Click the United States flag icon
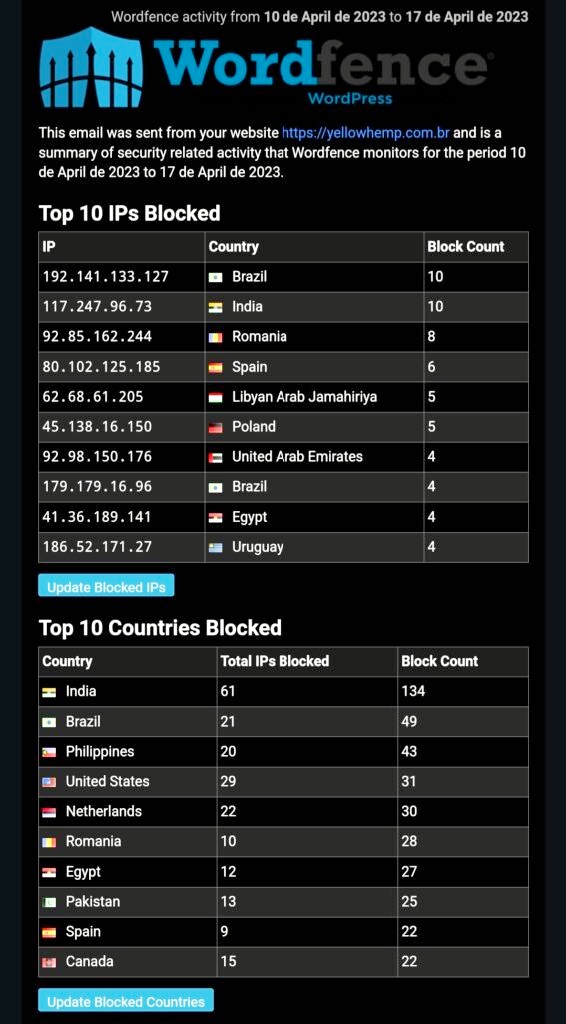566x1024 pixels. pos(49,782)
